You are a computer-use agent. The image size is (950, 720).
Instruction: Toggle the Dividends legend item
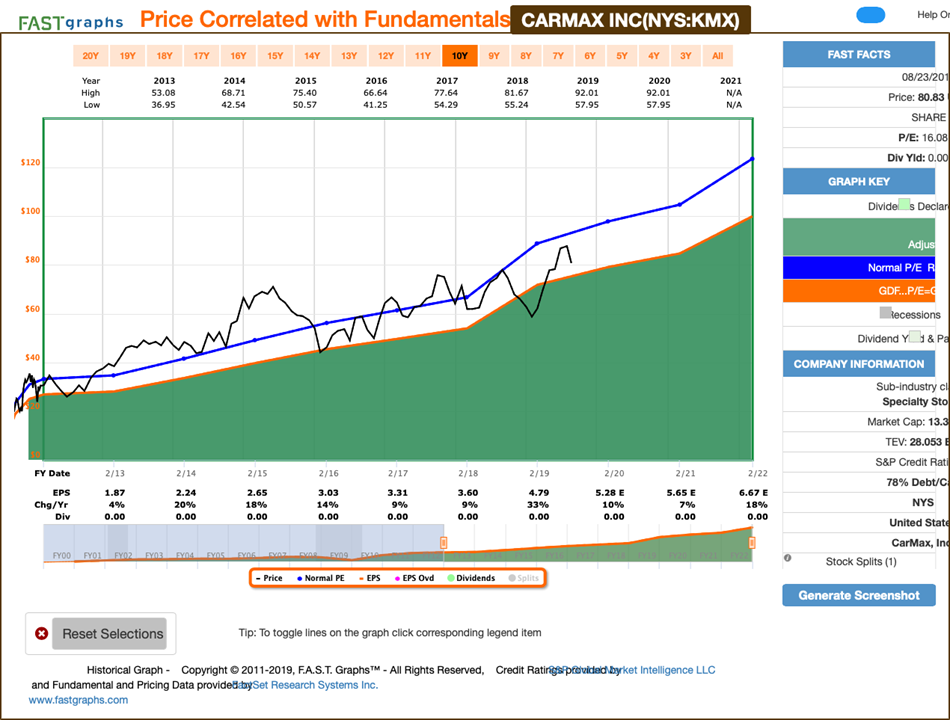point(471,578)
